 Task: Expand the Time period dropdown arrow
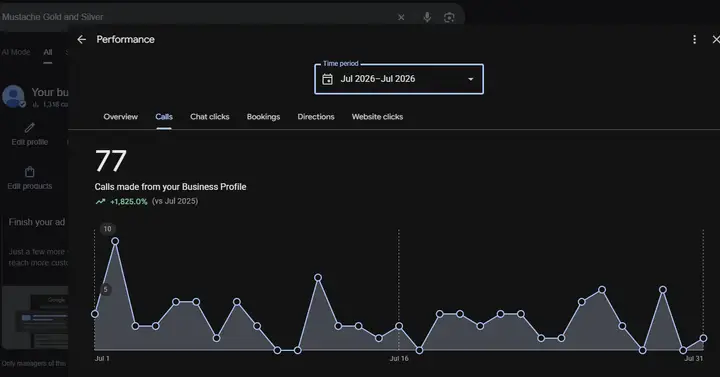[x=471, y=79]
